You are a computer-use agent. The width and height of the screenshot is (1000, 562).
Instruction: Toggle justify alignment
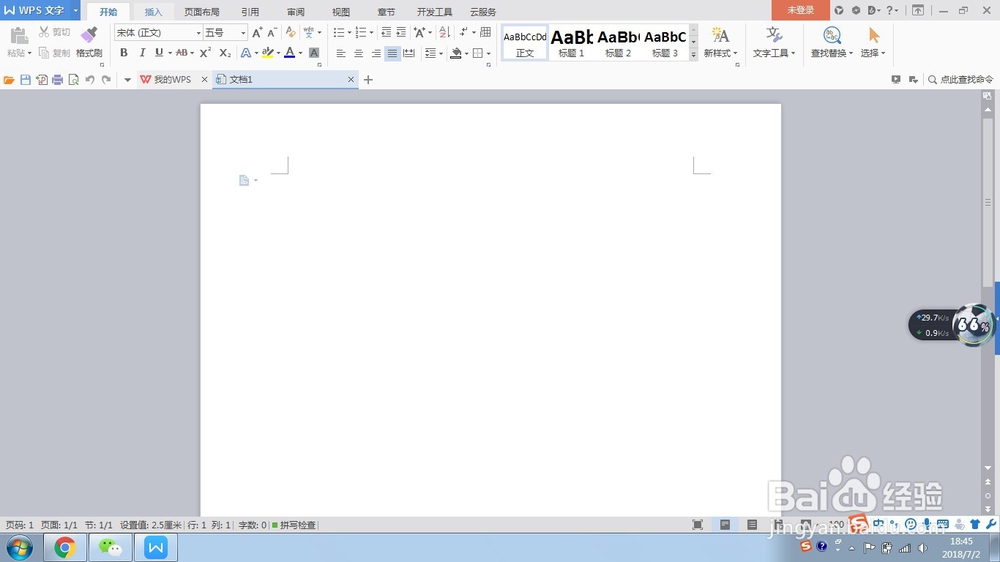click(392, 54)
